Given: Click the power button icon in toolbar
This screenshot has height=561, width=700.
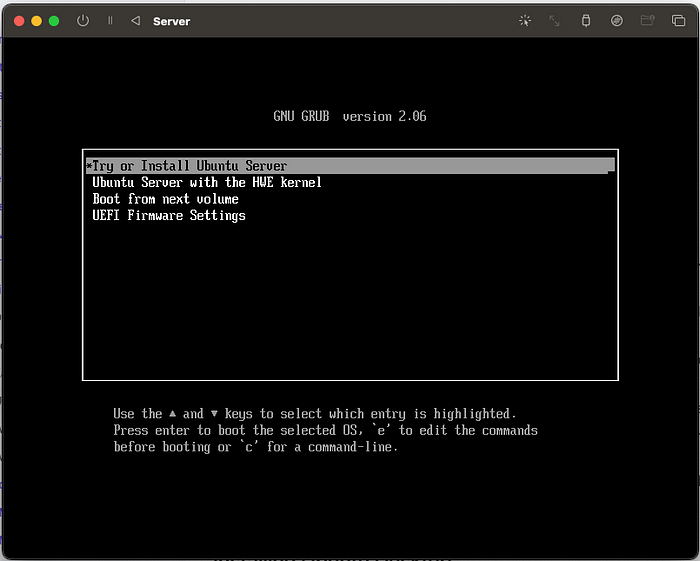Looking at the screenshot, I should [x=83, y=21].
